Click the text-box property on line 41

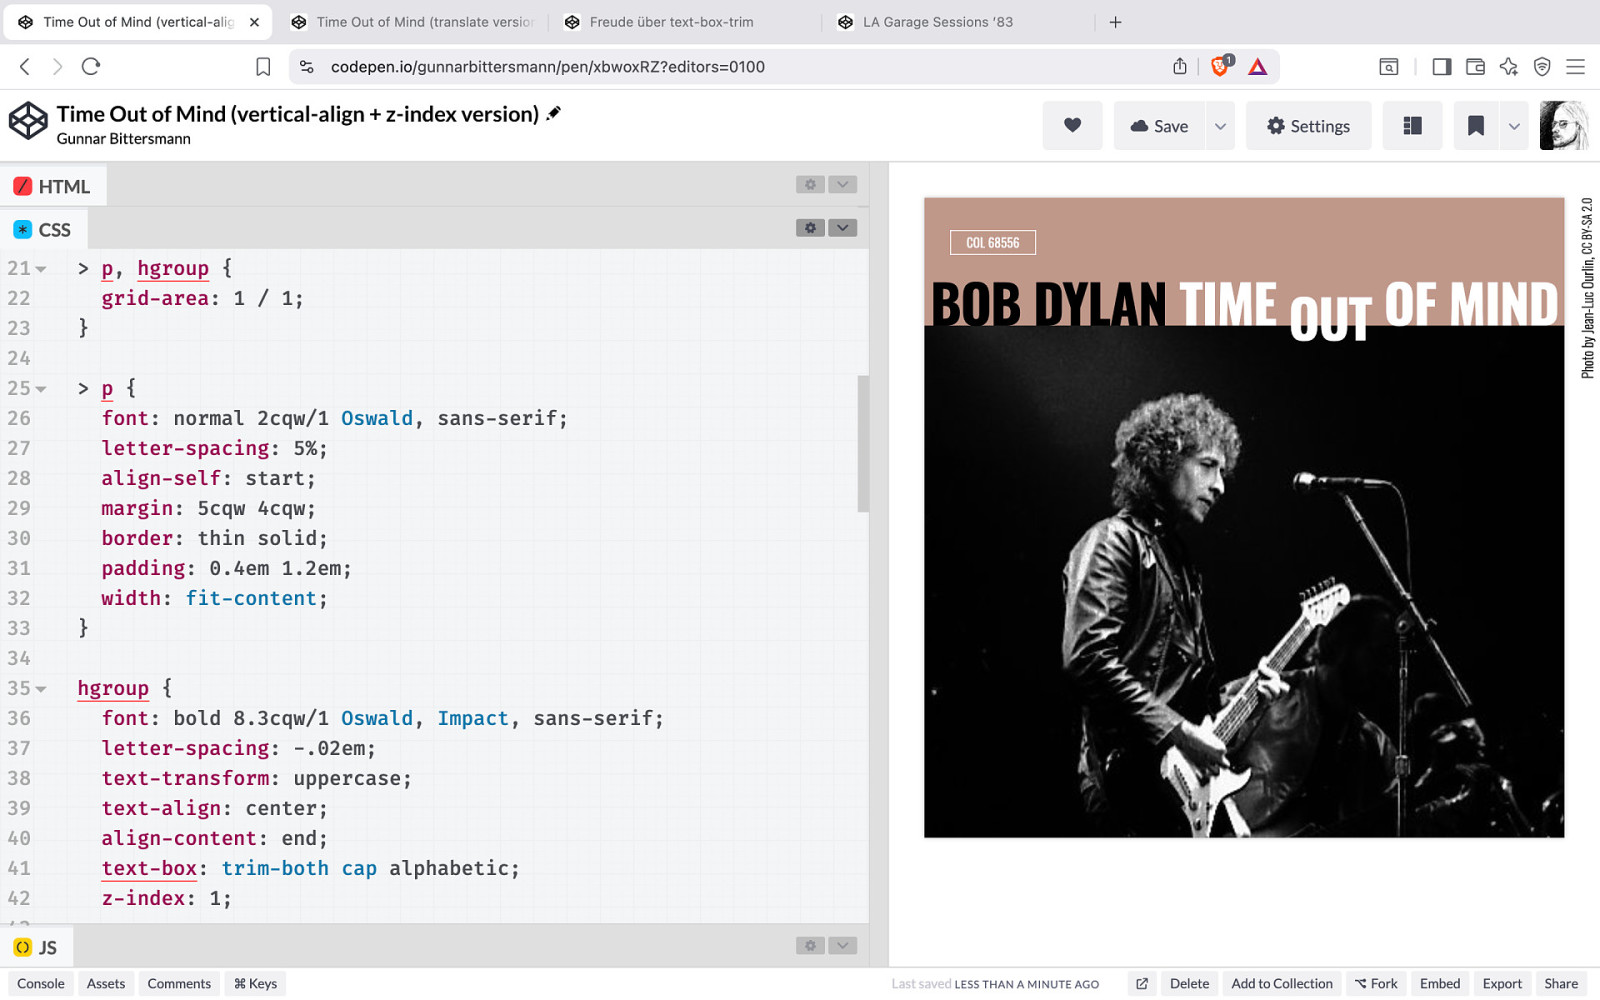coord(149,869)
